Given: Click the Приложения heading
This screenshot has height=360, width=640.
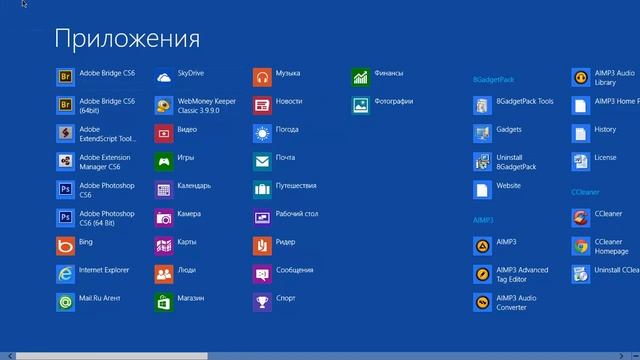Looking at the screenshot, I should point(127,39).
